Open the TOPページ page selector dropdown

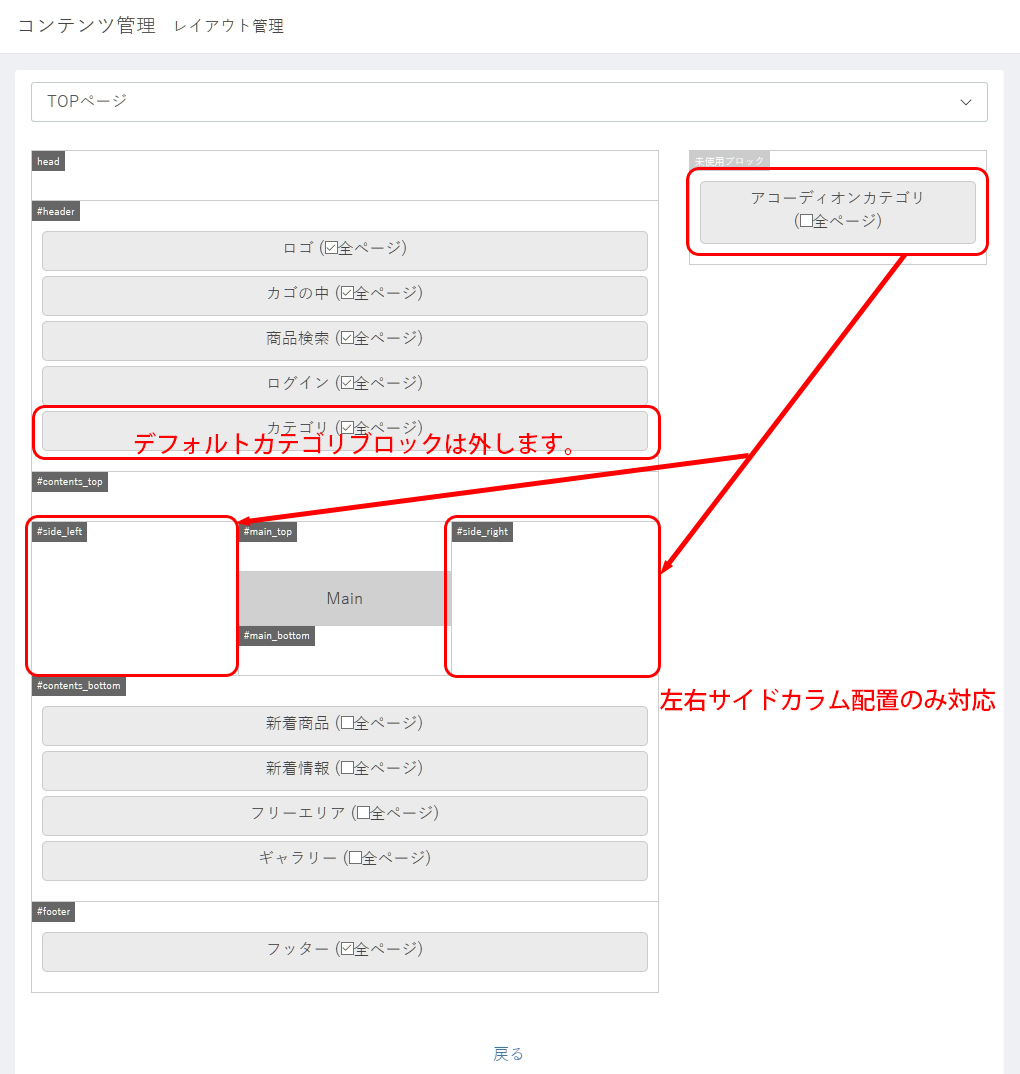(509, 102)
